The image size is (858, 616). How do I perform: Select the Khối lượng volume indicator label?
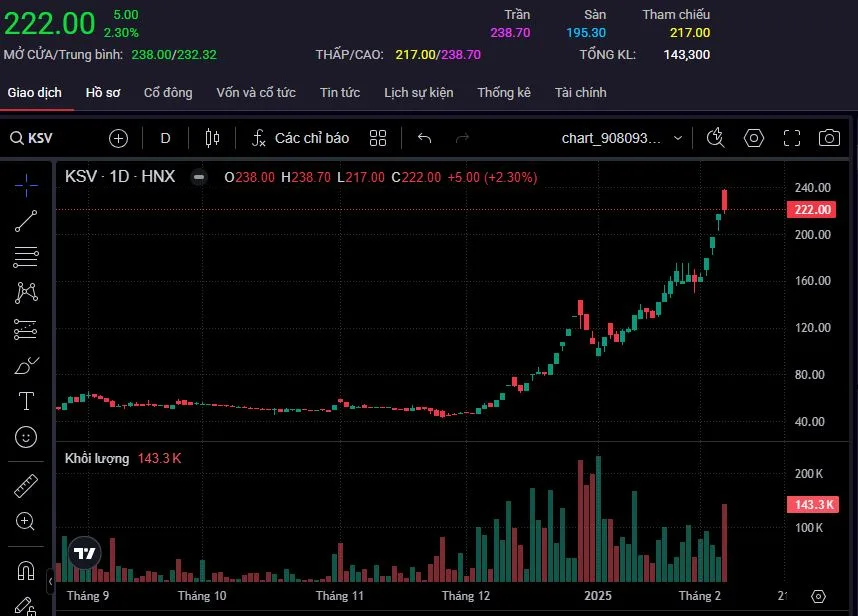(x=97, y=458)
